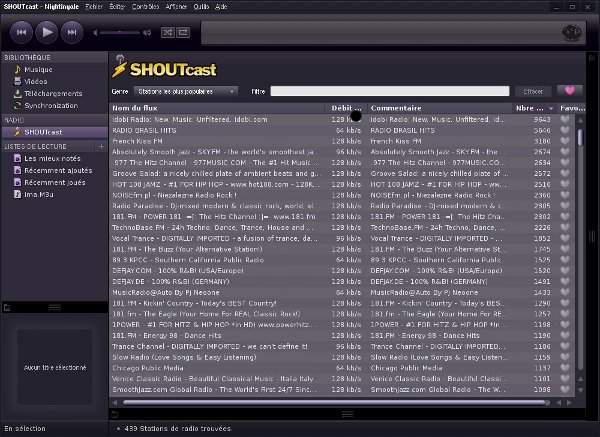Mute with the small speaker icon
Screen dimensions: 600x437
click(x=95, y=33)
